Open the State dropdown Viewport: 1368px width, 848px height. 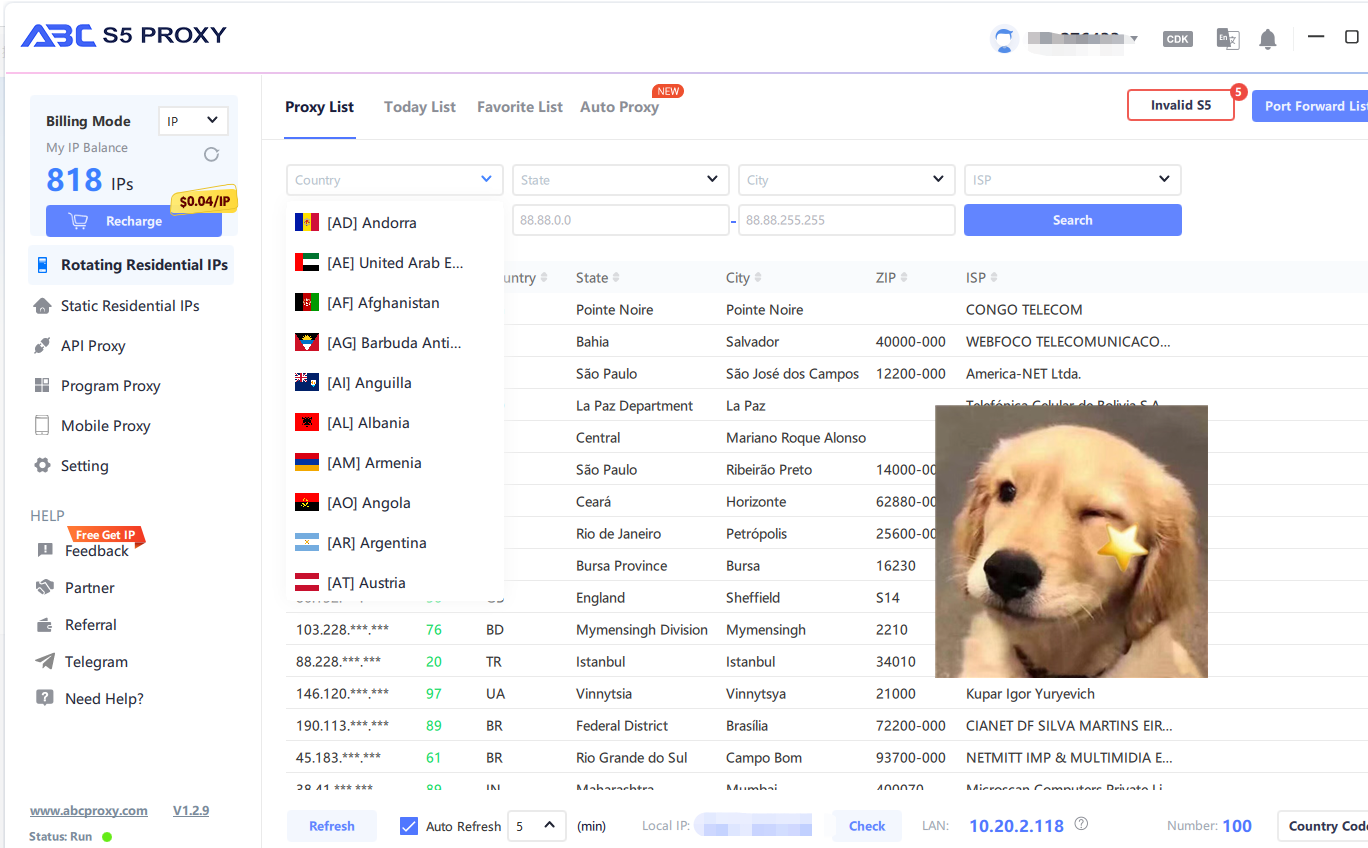(x=620, y=180)
